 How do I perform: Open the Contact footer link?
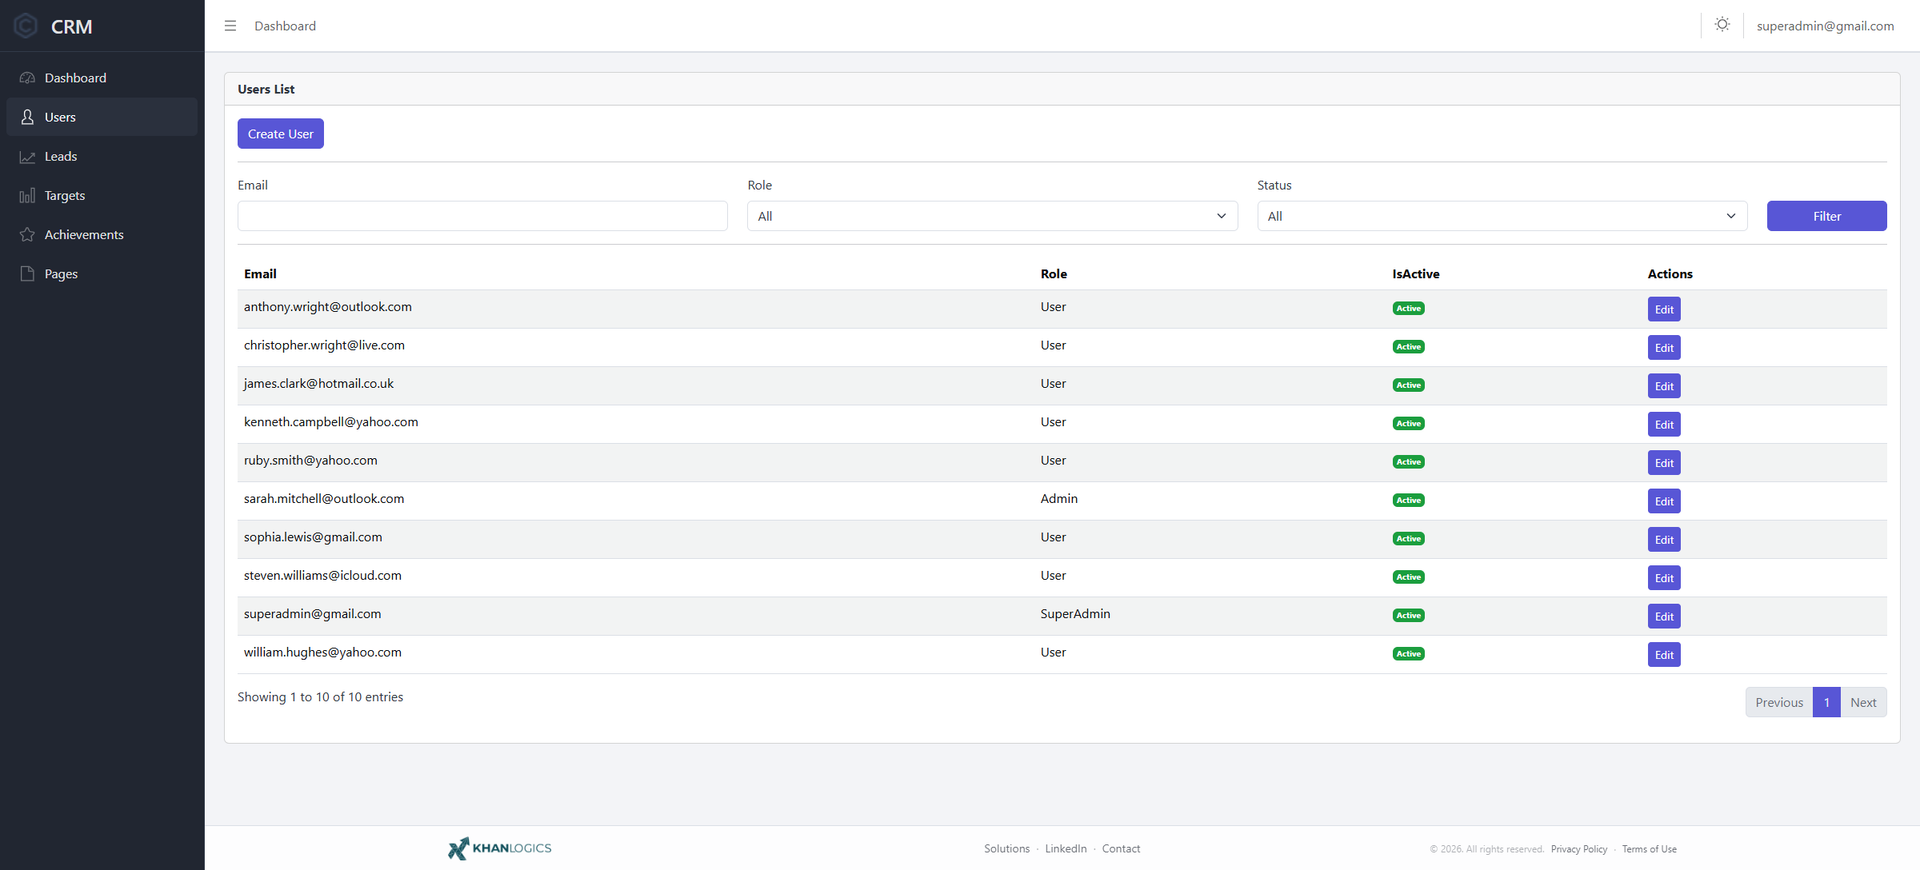[x=1121, y=849]
